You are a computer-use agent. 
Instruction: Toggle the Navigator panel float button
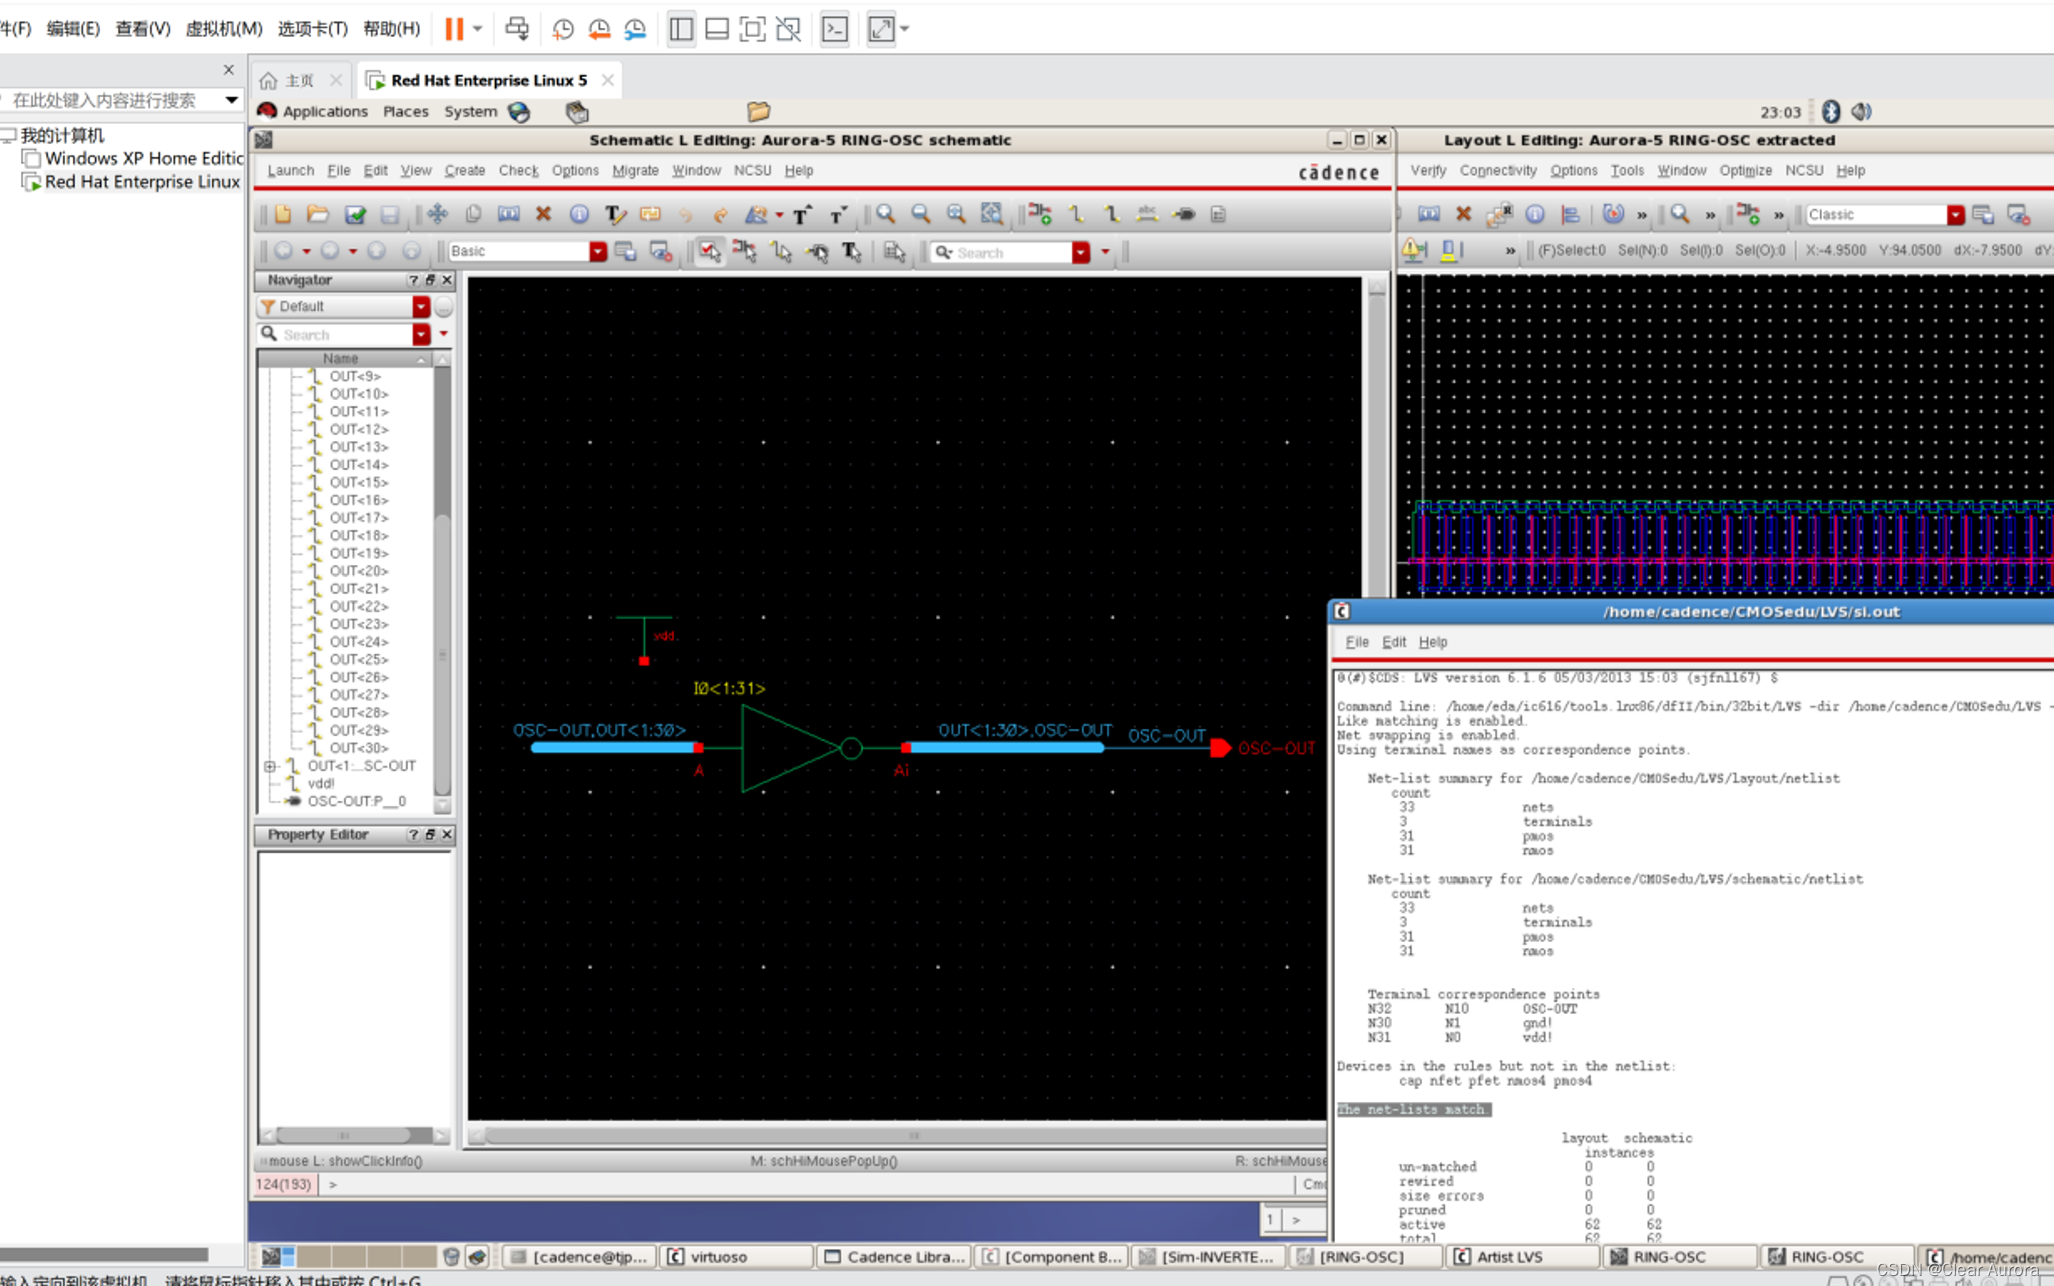point(431,280)
